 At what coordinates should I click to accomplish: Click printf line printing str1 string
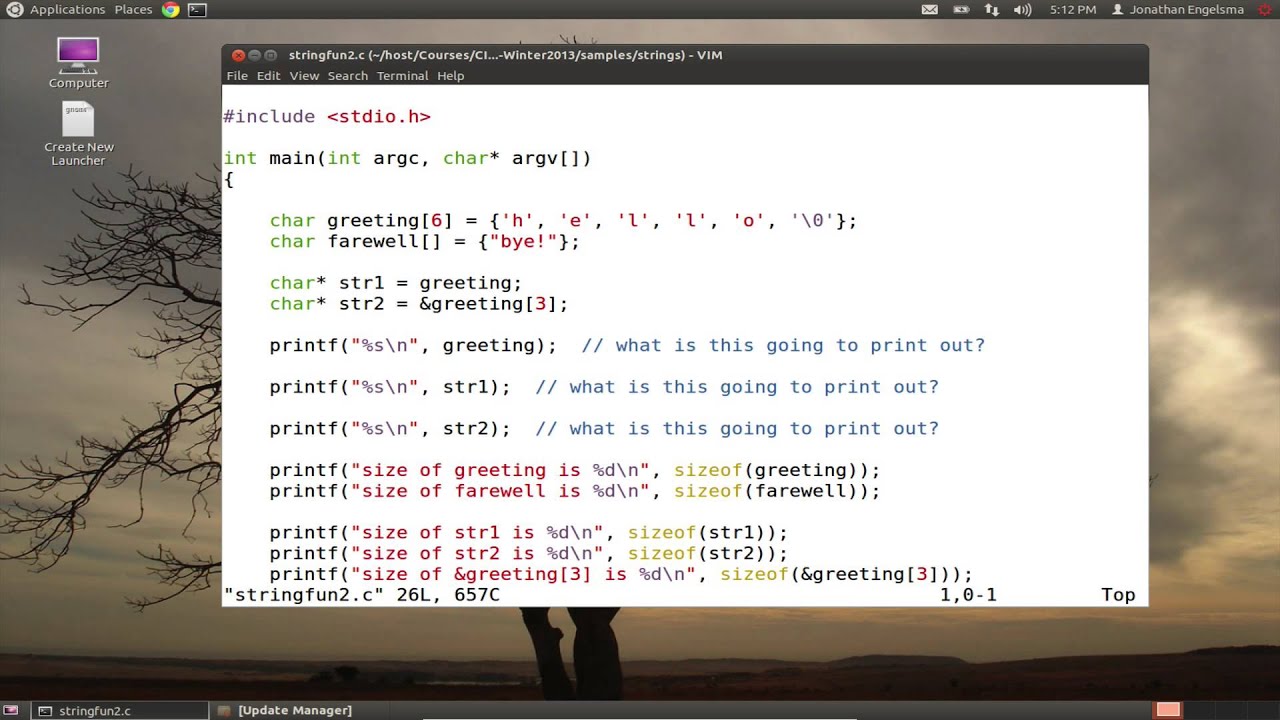click(604, 387)
